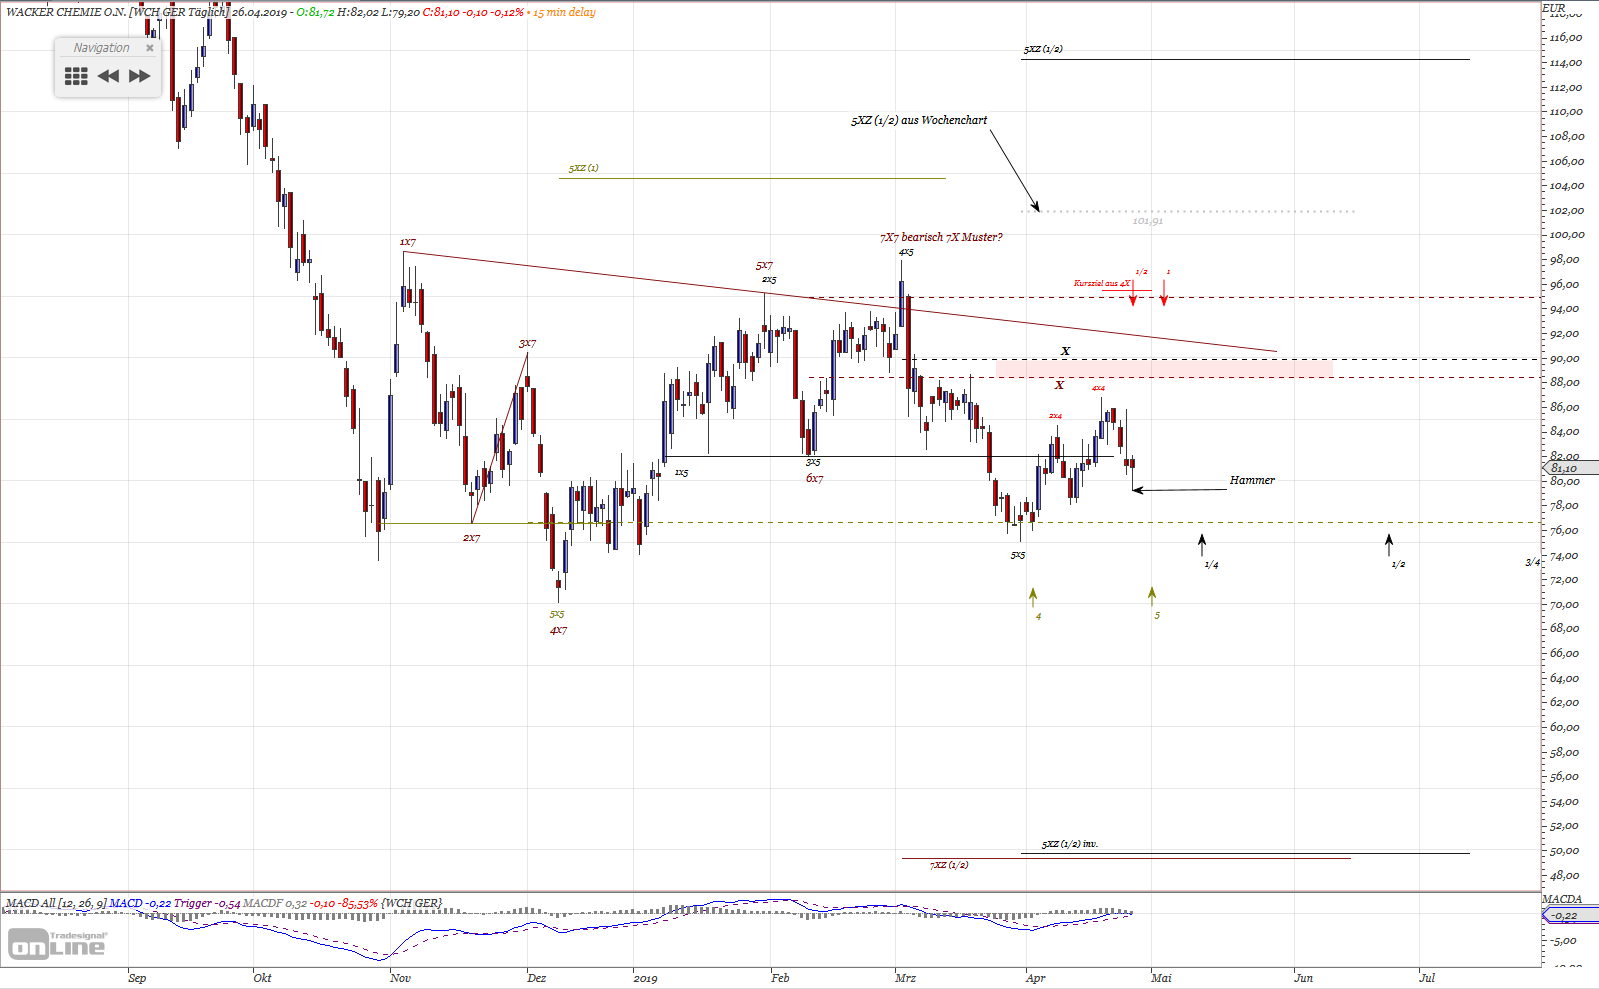Click the '2019' label on time axis
The width and height of the screenshot is (1599, 989).
645,978
